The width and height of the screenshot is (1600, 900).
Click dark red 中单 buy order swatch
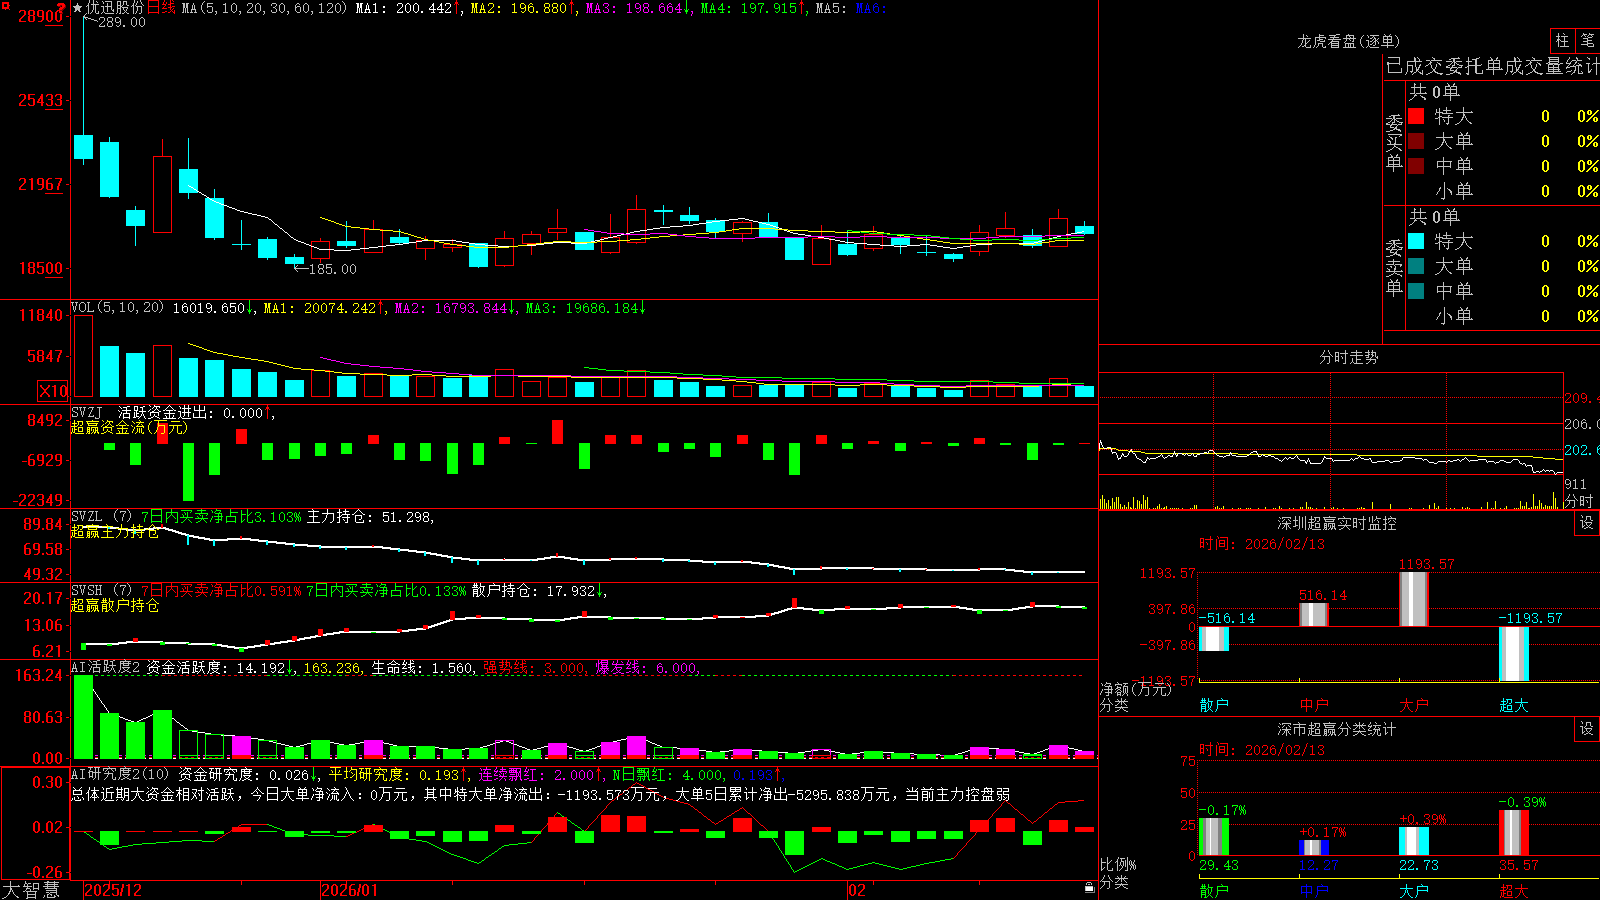click(x=1416, y=166)
